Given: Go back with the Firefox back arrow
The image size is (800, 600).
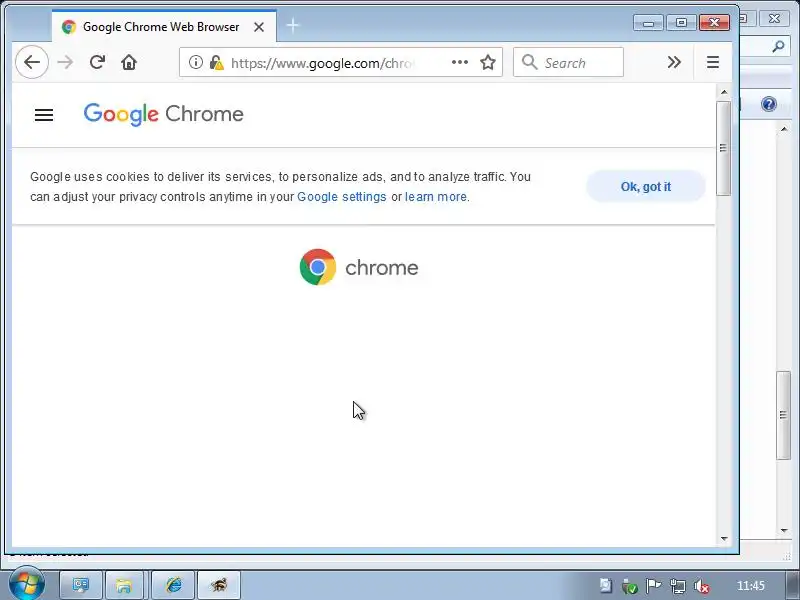Looking at the screenshot, I should [32, 62].
